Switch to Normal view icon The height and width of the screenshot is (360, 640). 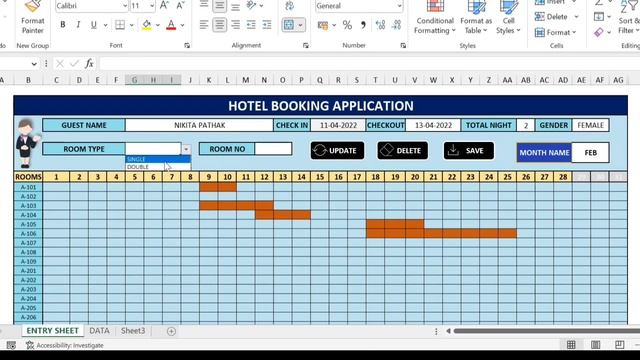(571, 345)
